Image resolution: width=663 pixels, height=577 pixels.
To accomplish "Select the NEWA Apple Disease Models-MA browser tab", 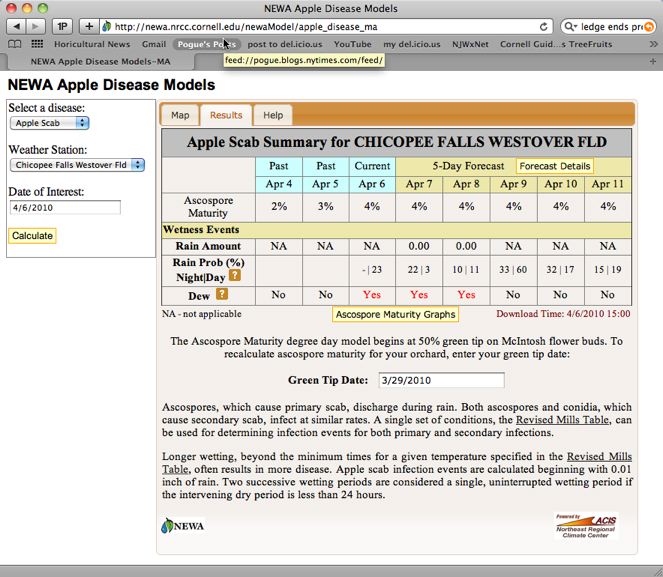I will (101, 62).
